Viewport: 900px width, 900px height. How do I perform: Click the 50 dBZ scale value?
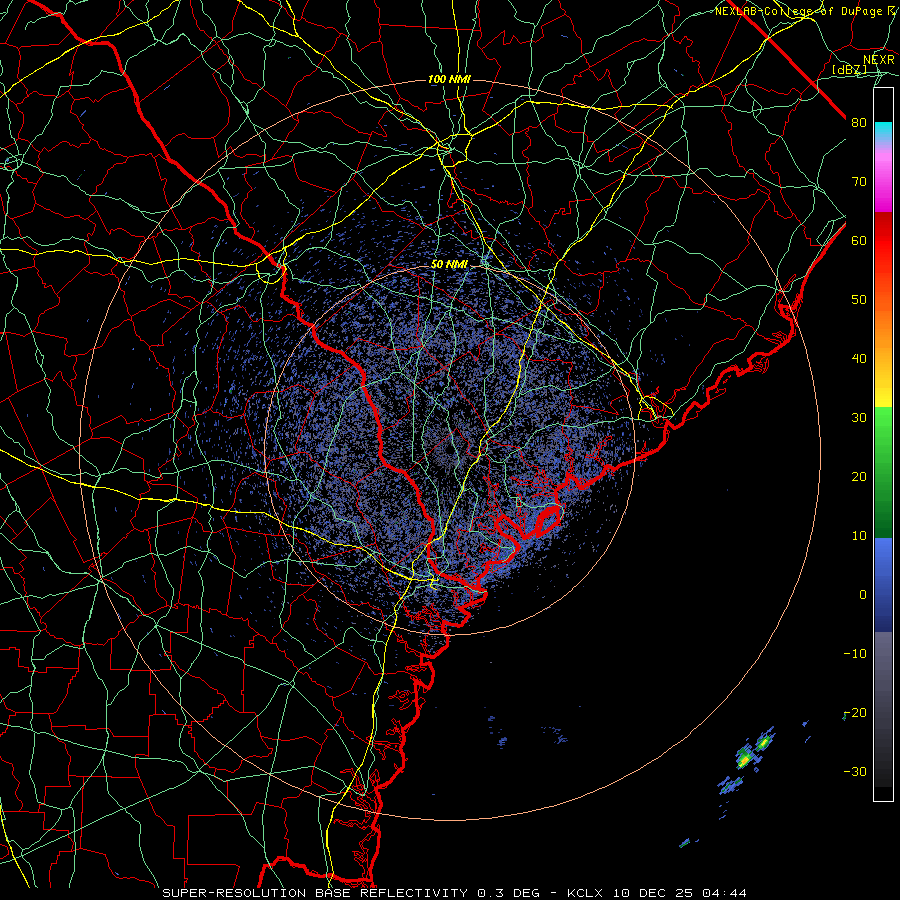tap(859, 300)
